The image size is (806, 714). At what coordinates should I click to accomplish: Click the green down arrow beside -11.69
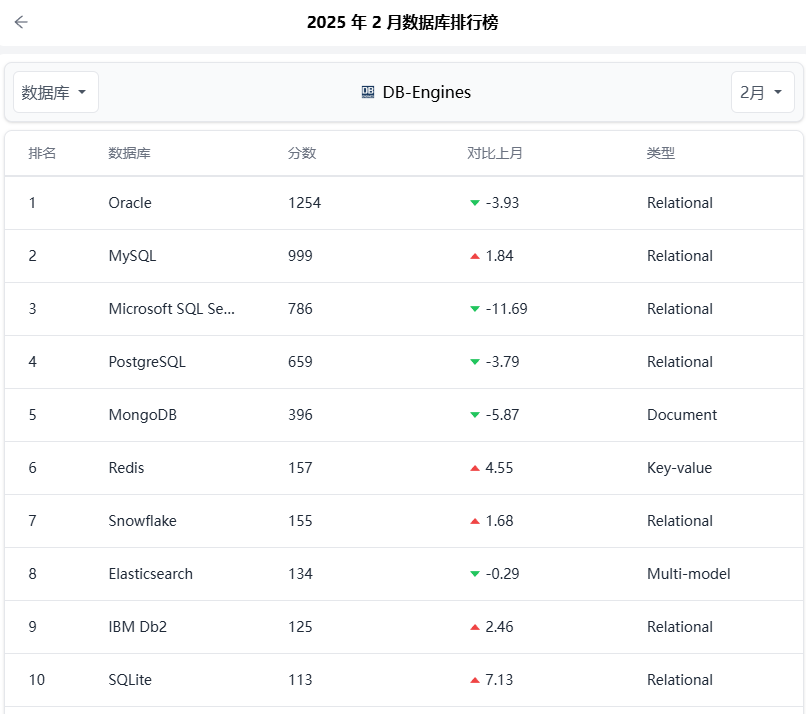coord(475,309)
